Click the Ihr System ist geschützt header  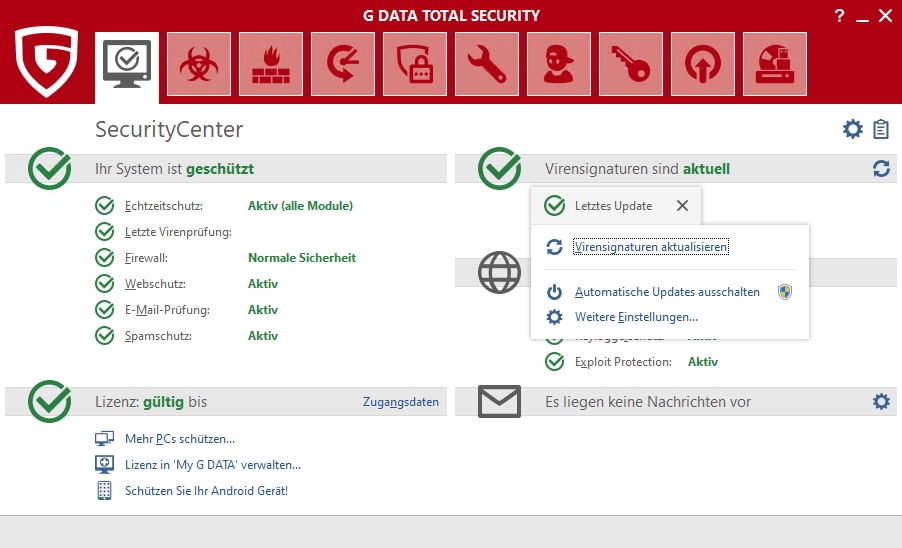(174, 169)
